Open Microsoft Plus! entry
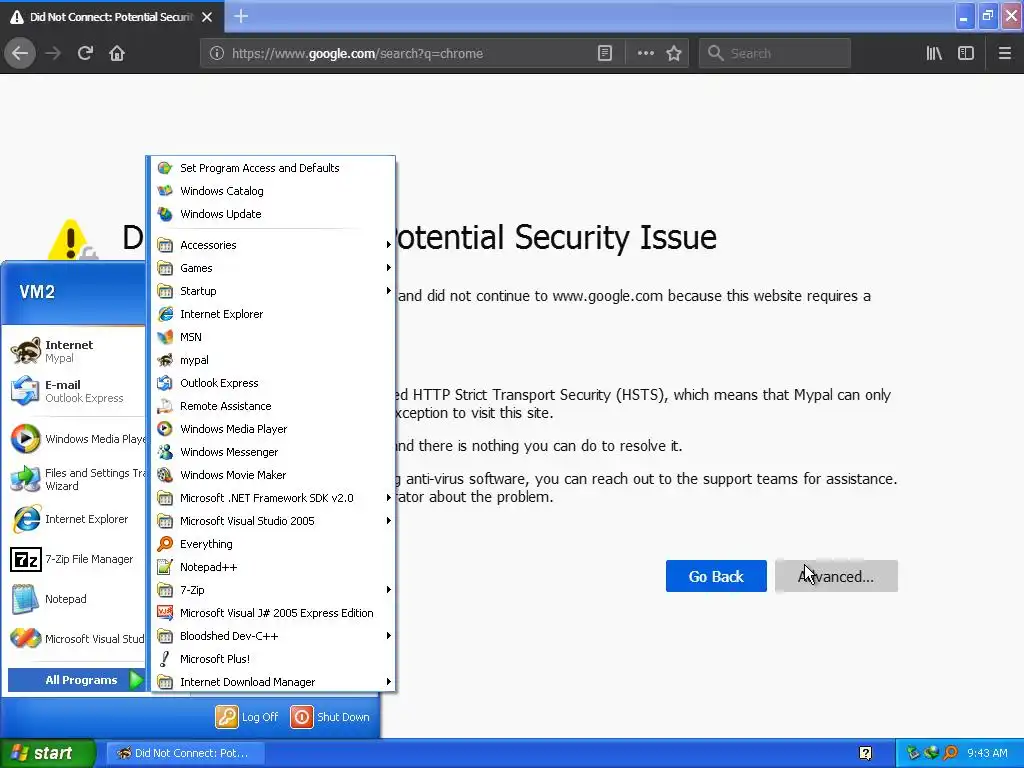Viewport: 1024px width, 768px height. (x=273, y=659)
